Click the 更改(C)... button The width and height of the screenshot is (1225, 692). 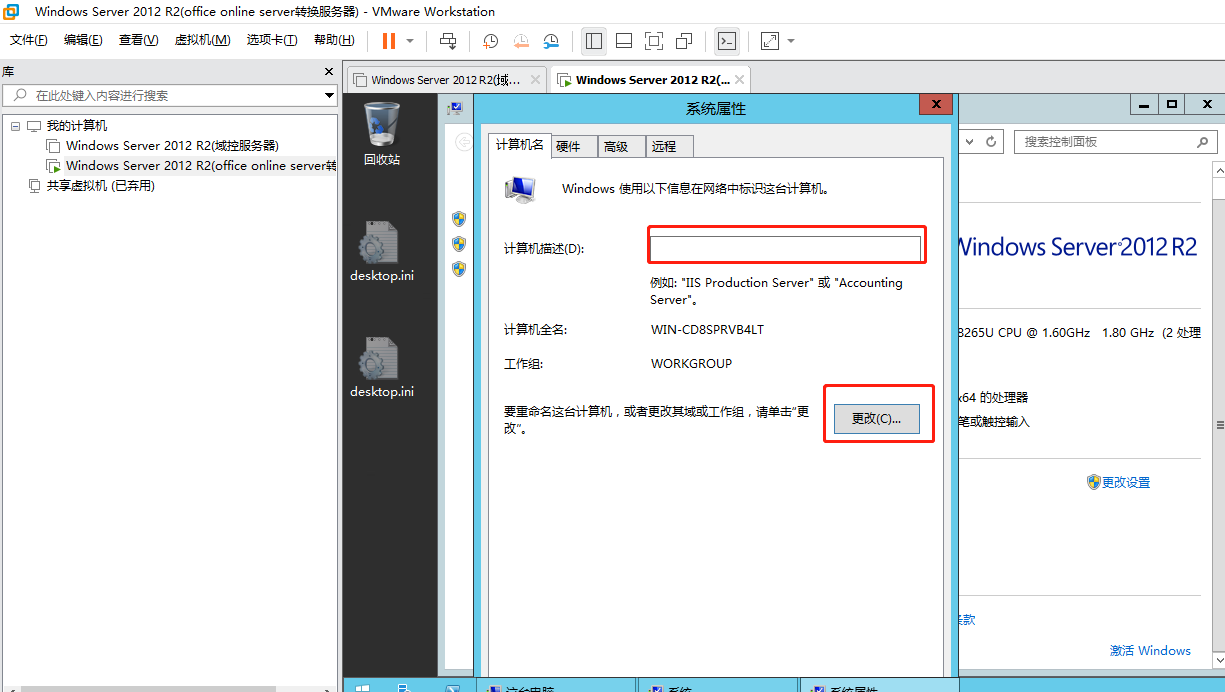click(x=877, y=418)
